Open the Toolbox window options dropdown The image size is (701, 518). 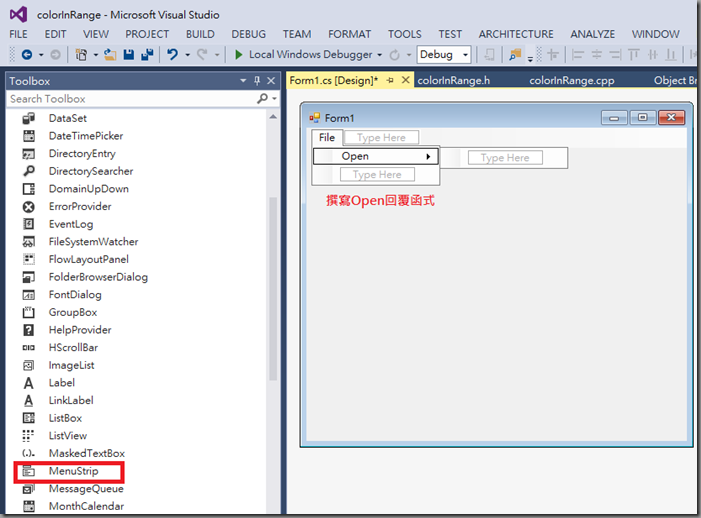(x=243, y=80)
